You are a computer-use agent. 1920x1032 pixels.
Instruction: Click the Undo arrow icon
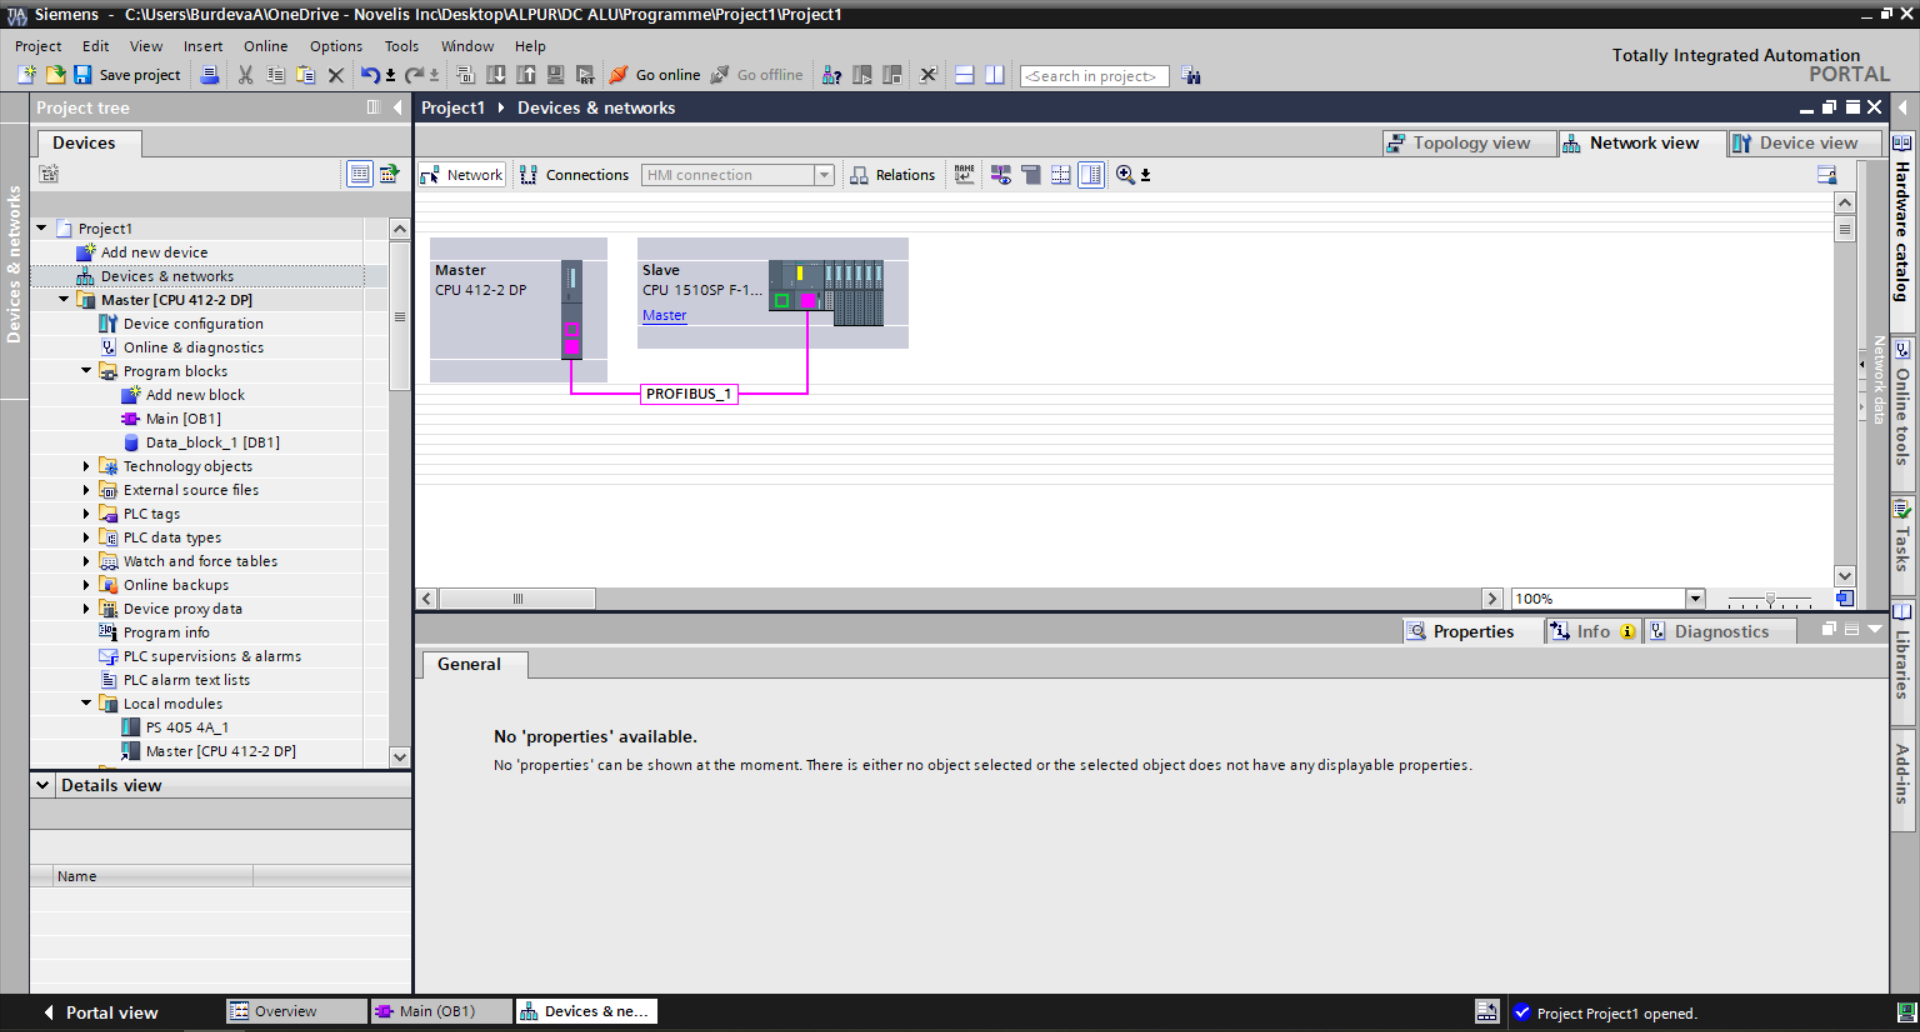click(x=370, y=75)
